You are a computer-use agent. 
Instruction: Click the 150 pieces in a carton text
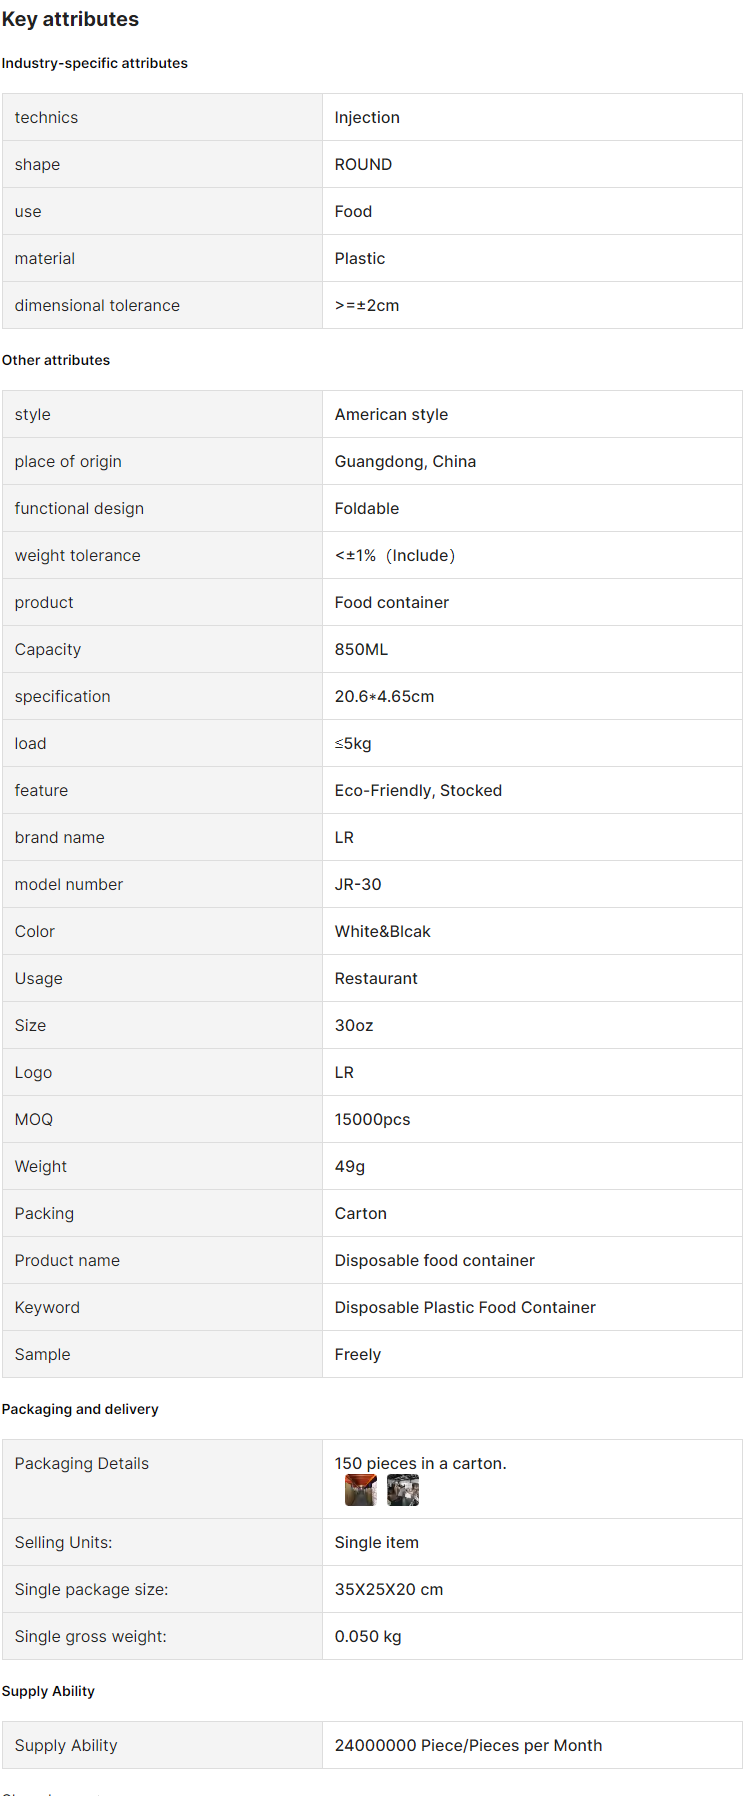tap(420, 1463)
